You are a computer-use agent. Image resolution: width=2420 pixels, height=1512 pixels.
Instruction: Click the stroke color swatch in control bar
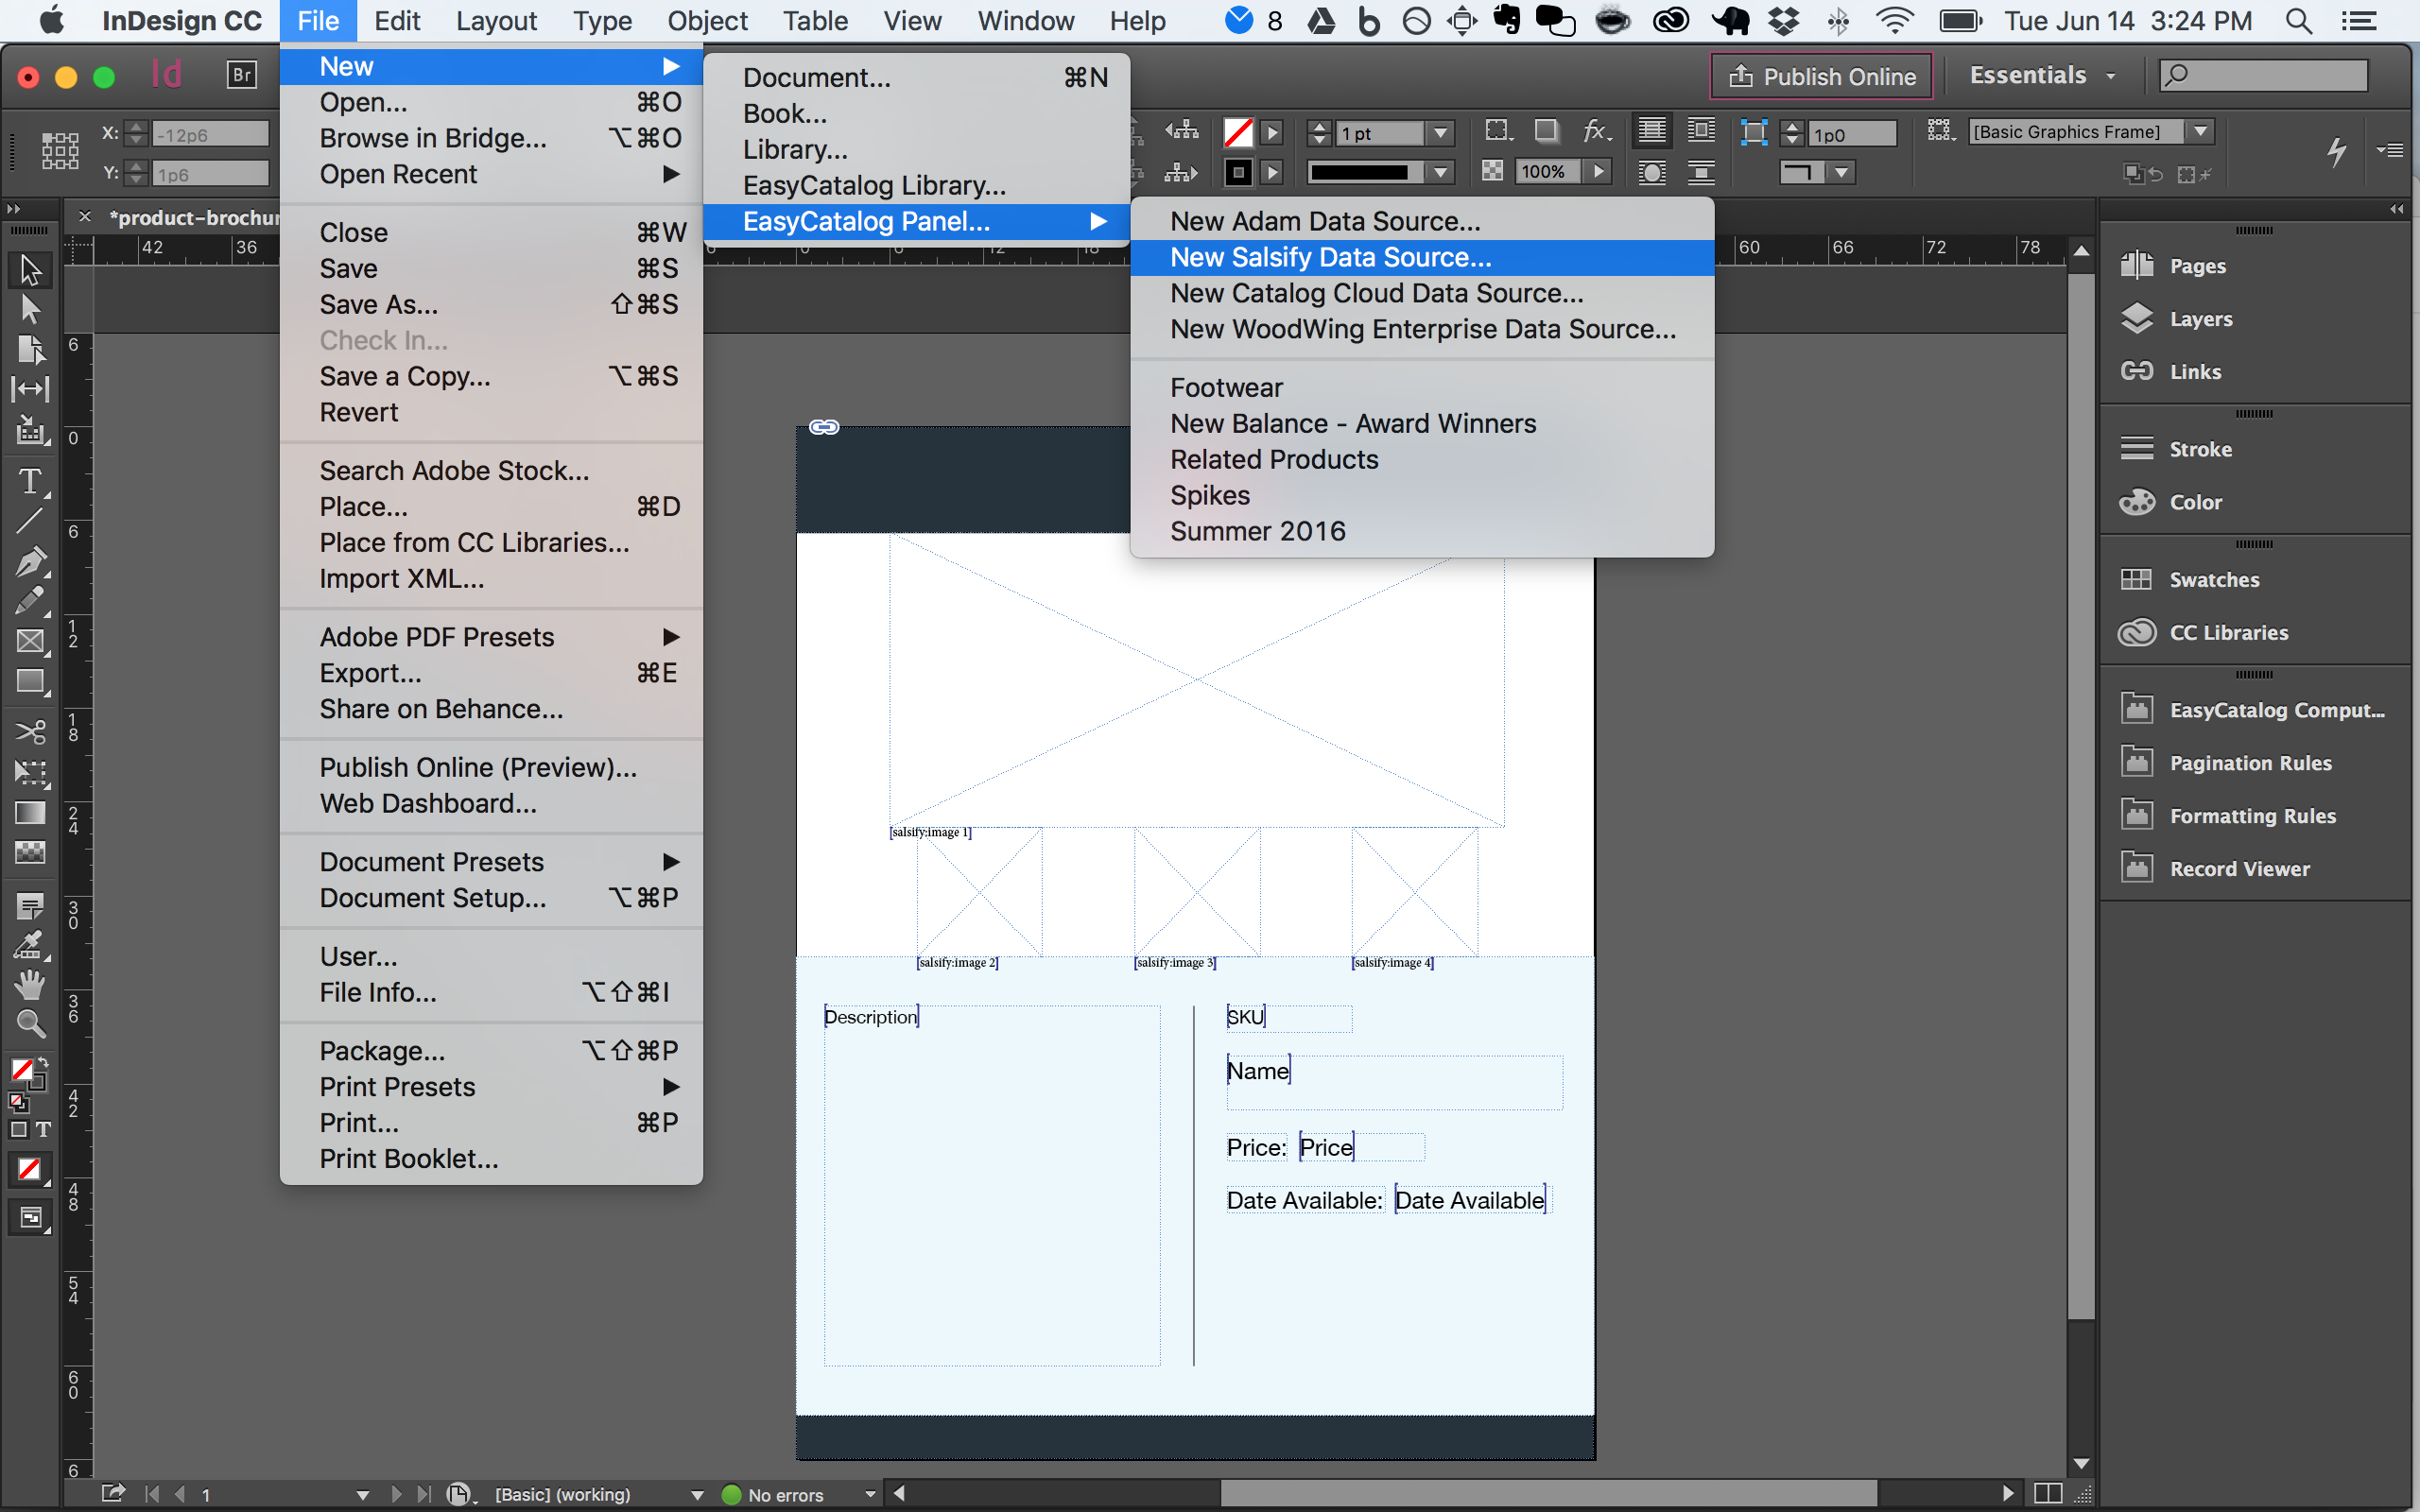point(1238,173)
